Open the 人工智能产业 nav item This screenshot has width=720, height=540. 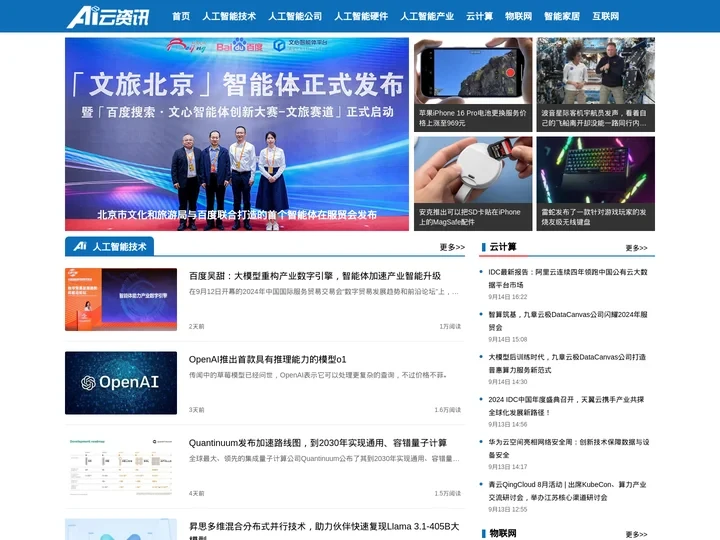427,17
